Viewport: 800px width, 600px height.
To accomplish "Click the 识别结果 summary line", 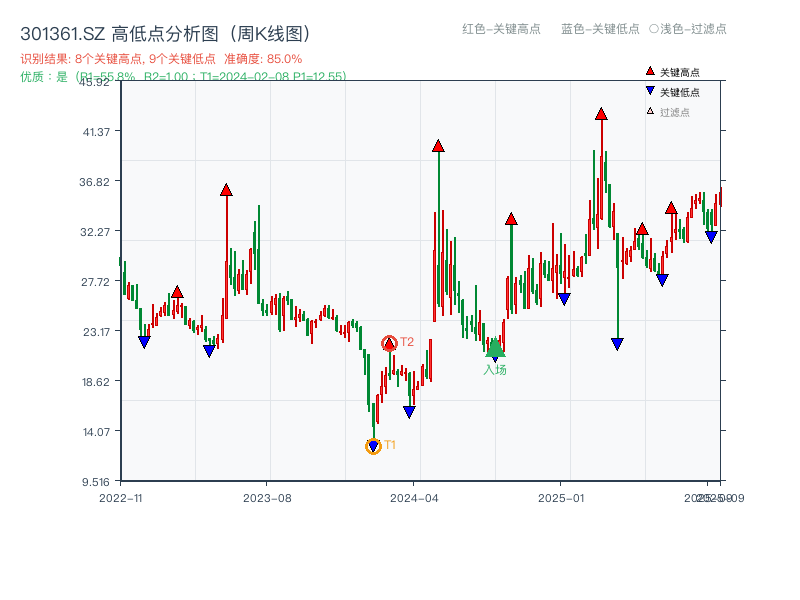I will [115, 58].
